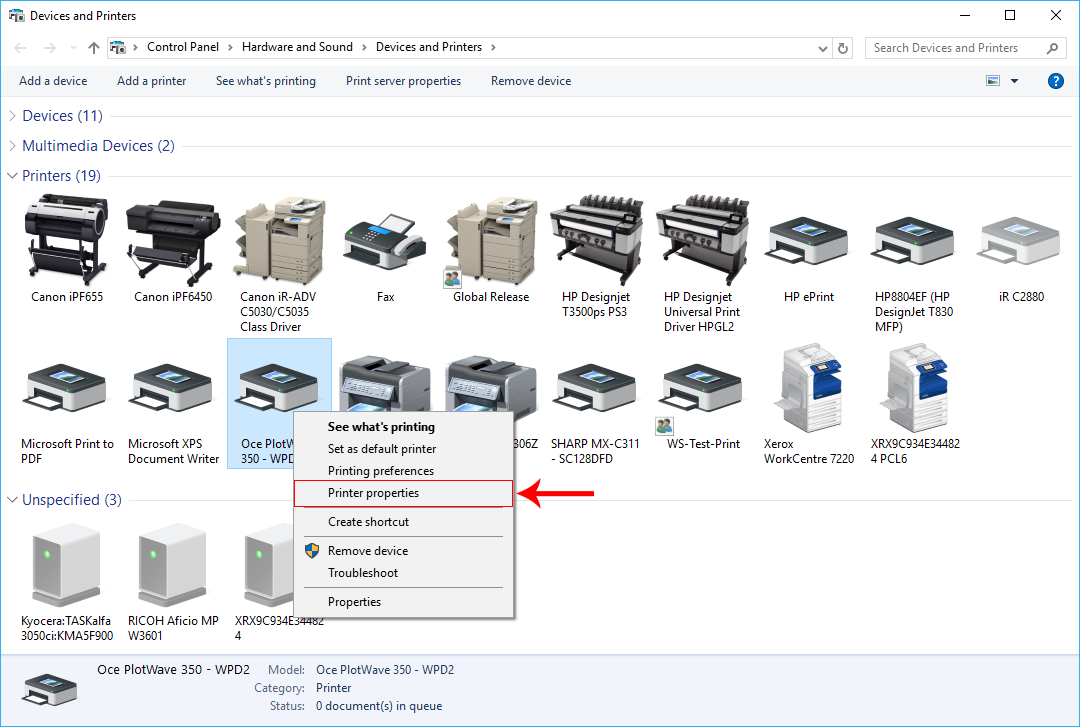Open Print server properties

point(404,81)
